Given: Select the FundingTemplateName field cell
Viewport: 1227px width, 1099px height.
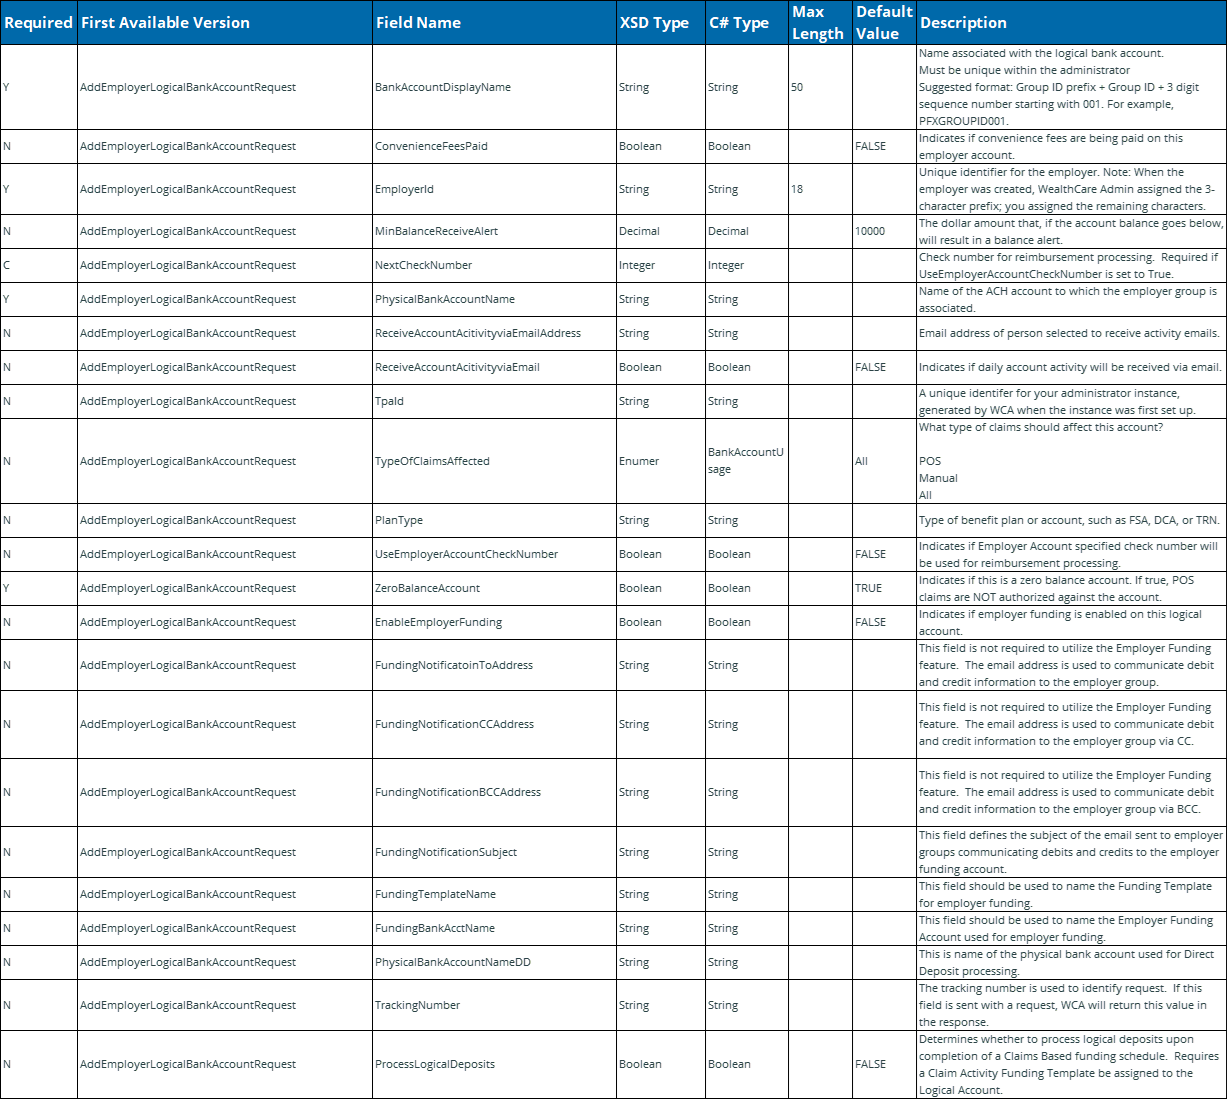Looking at the screenshot, I should click(494, 894).
